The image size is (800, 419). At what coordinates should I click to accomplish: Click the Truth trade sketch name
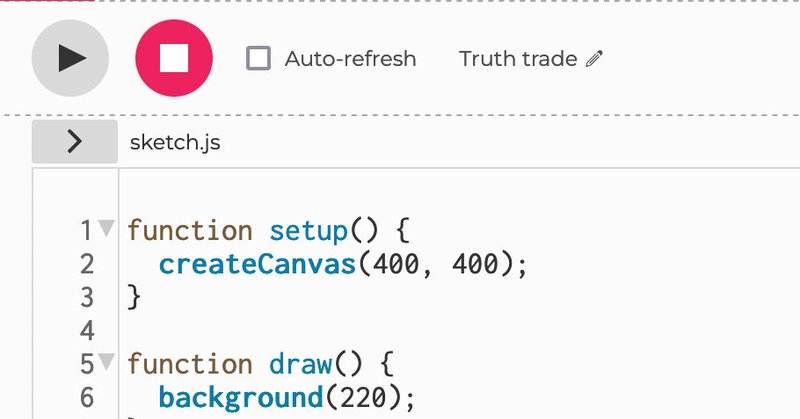click(x=518, y=59)
